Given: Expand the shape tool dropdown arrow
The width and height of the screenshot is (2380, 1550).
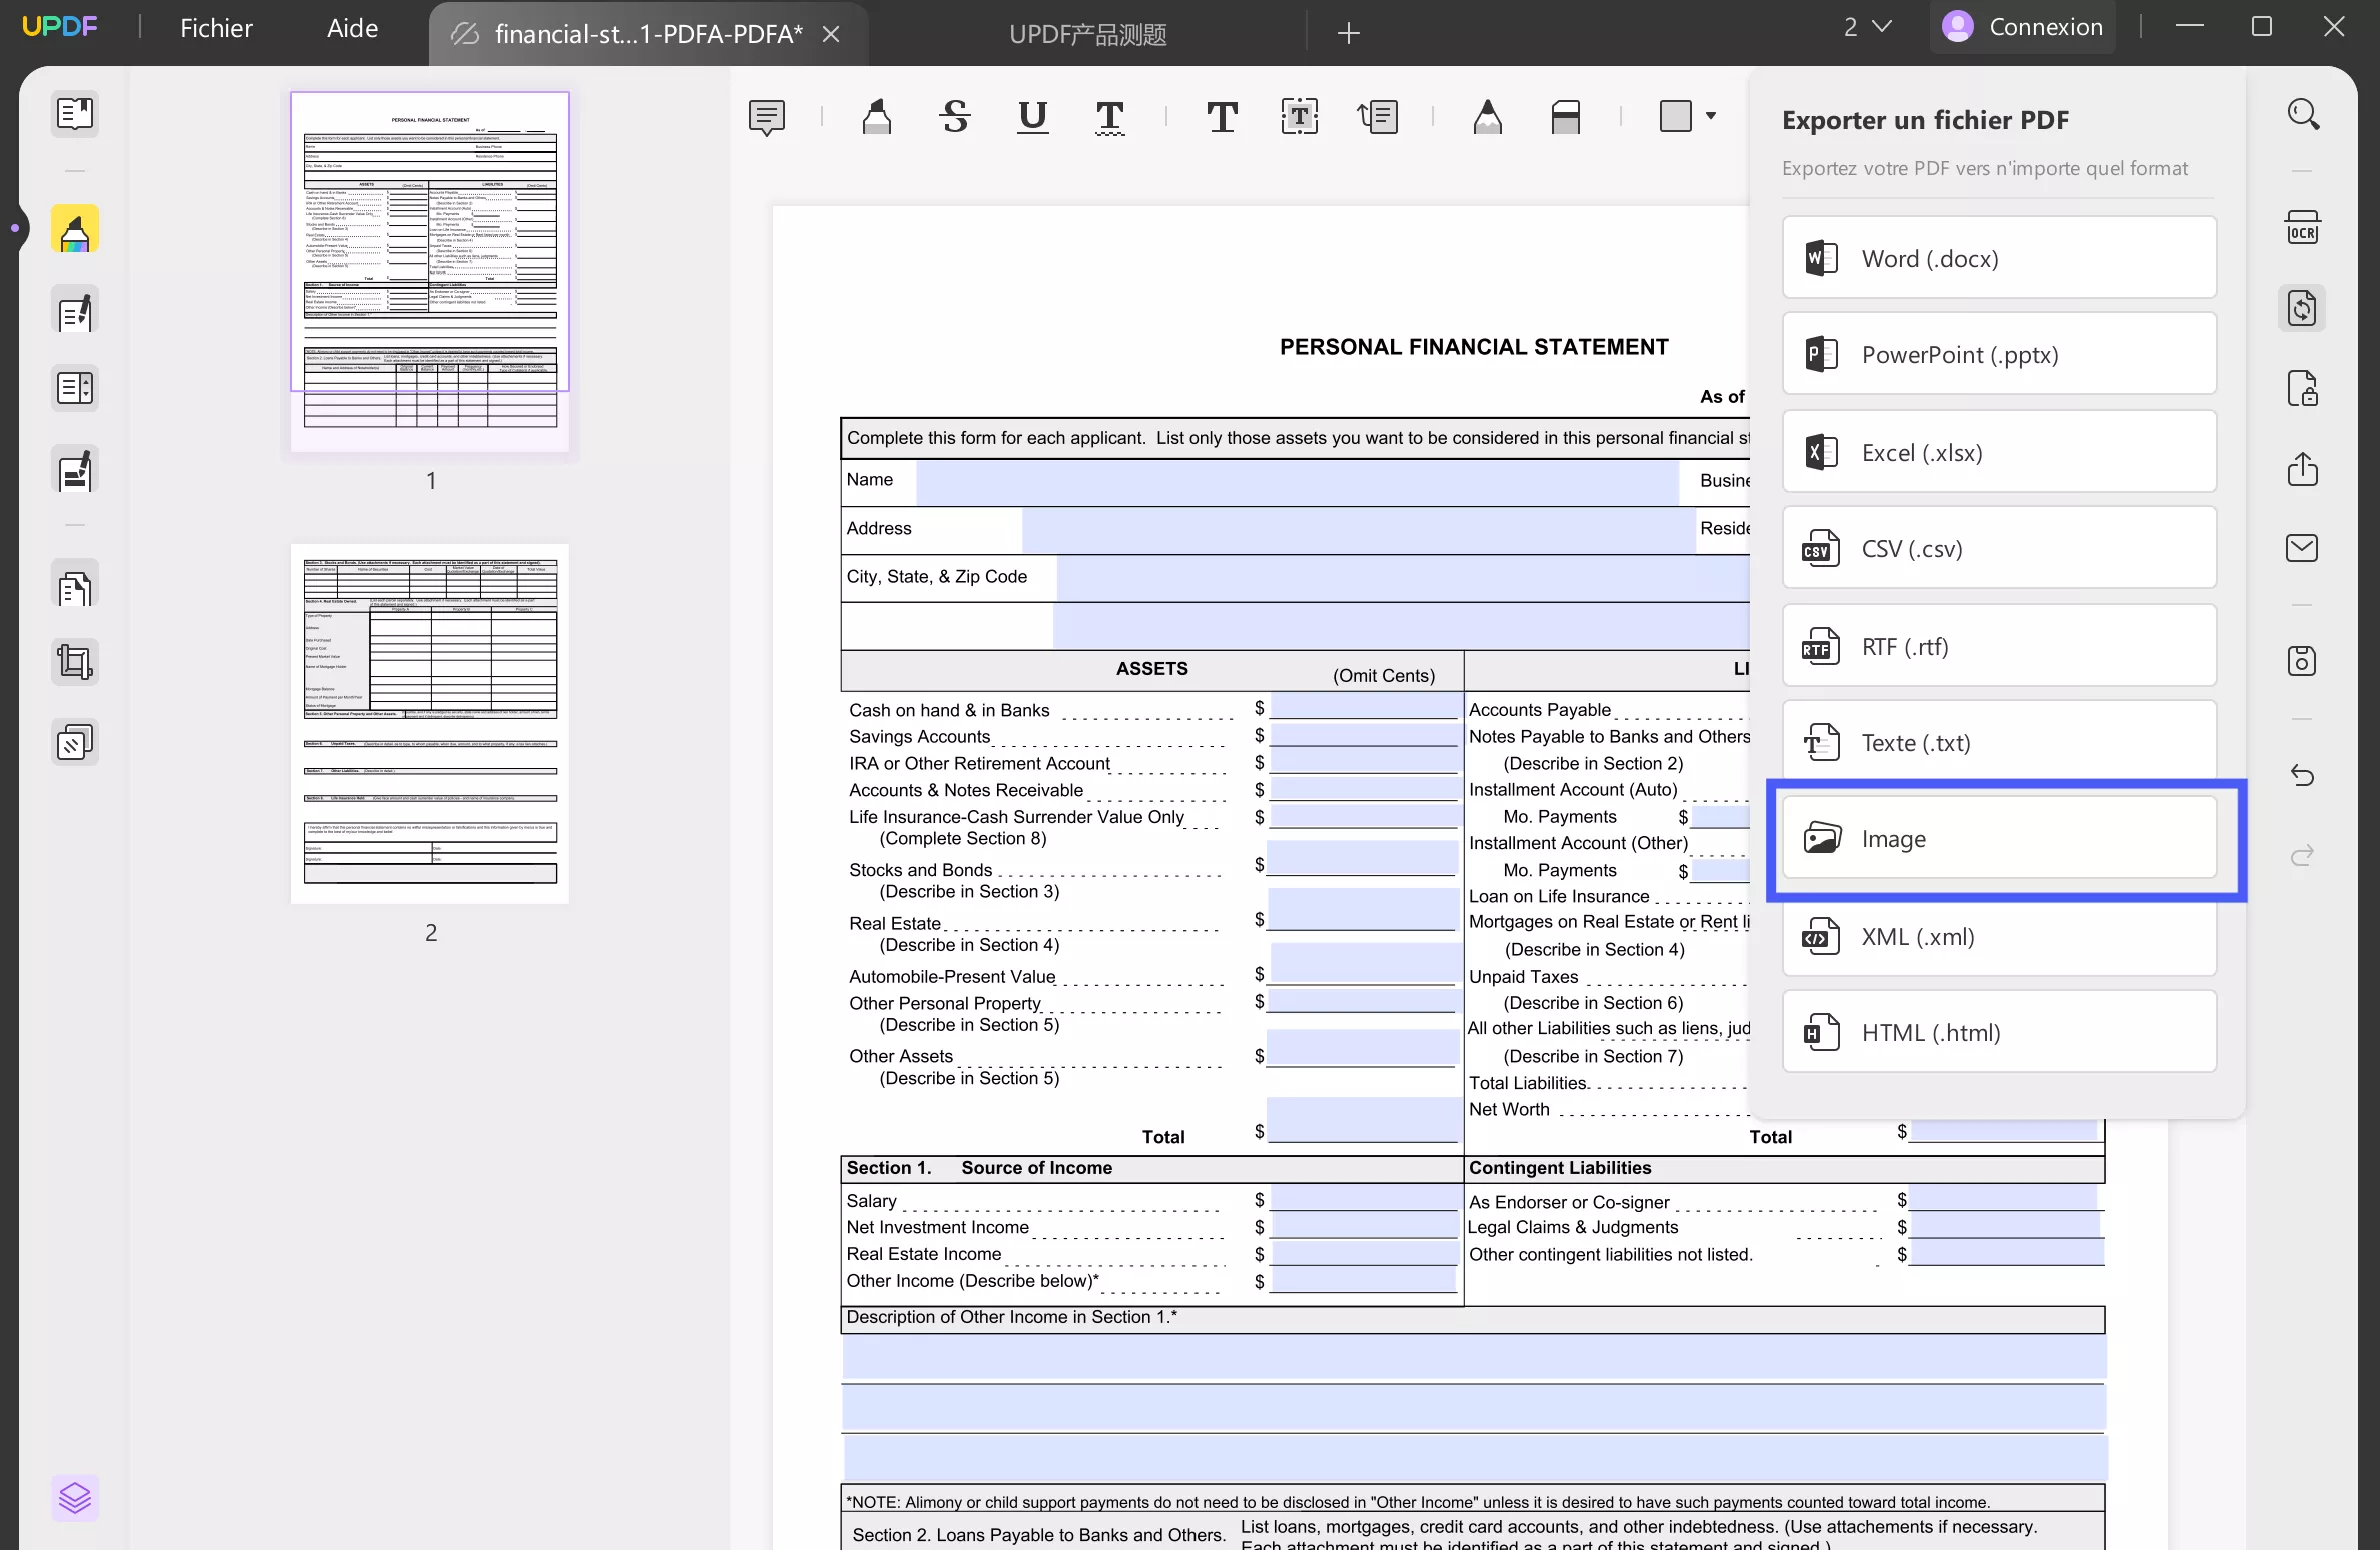Looking at the screenshot, I should point(1711,116).
